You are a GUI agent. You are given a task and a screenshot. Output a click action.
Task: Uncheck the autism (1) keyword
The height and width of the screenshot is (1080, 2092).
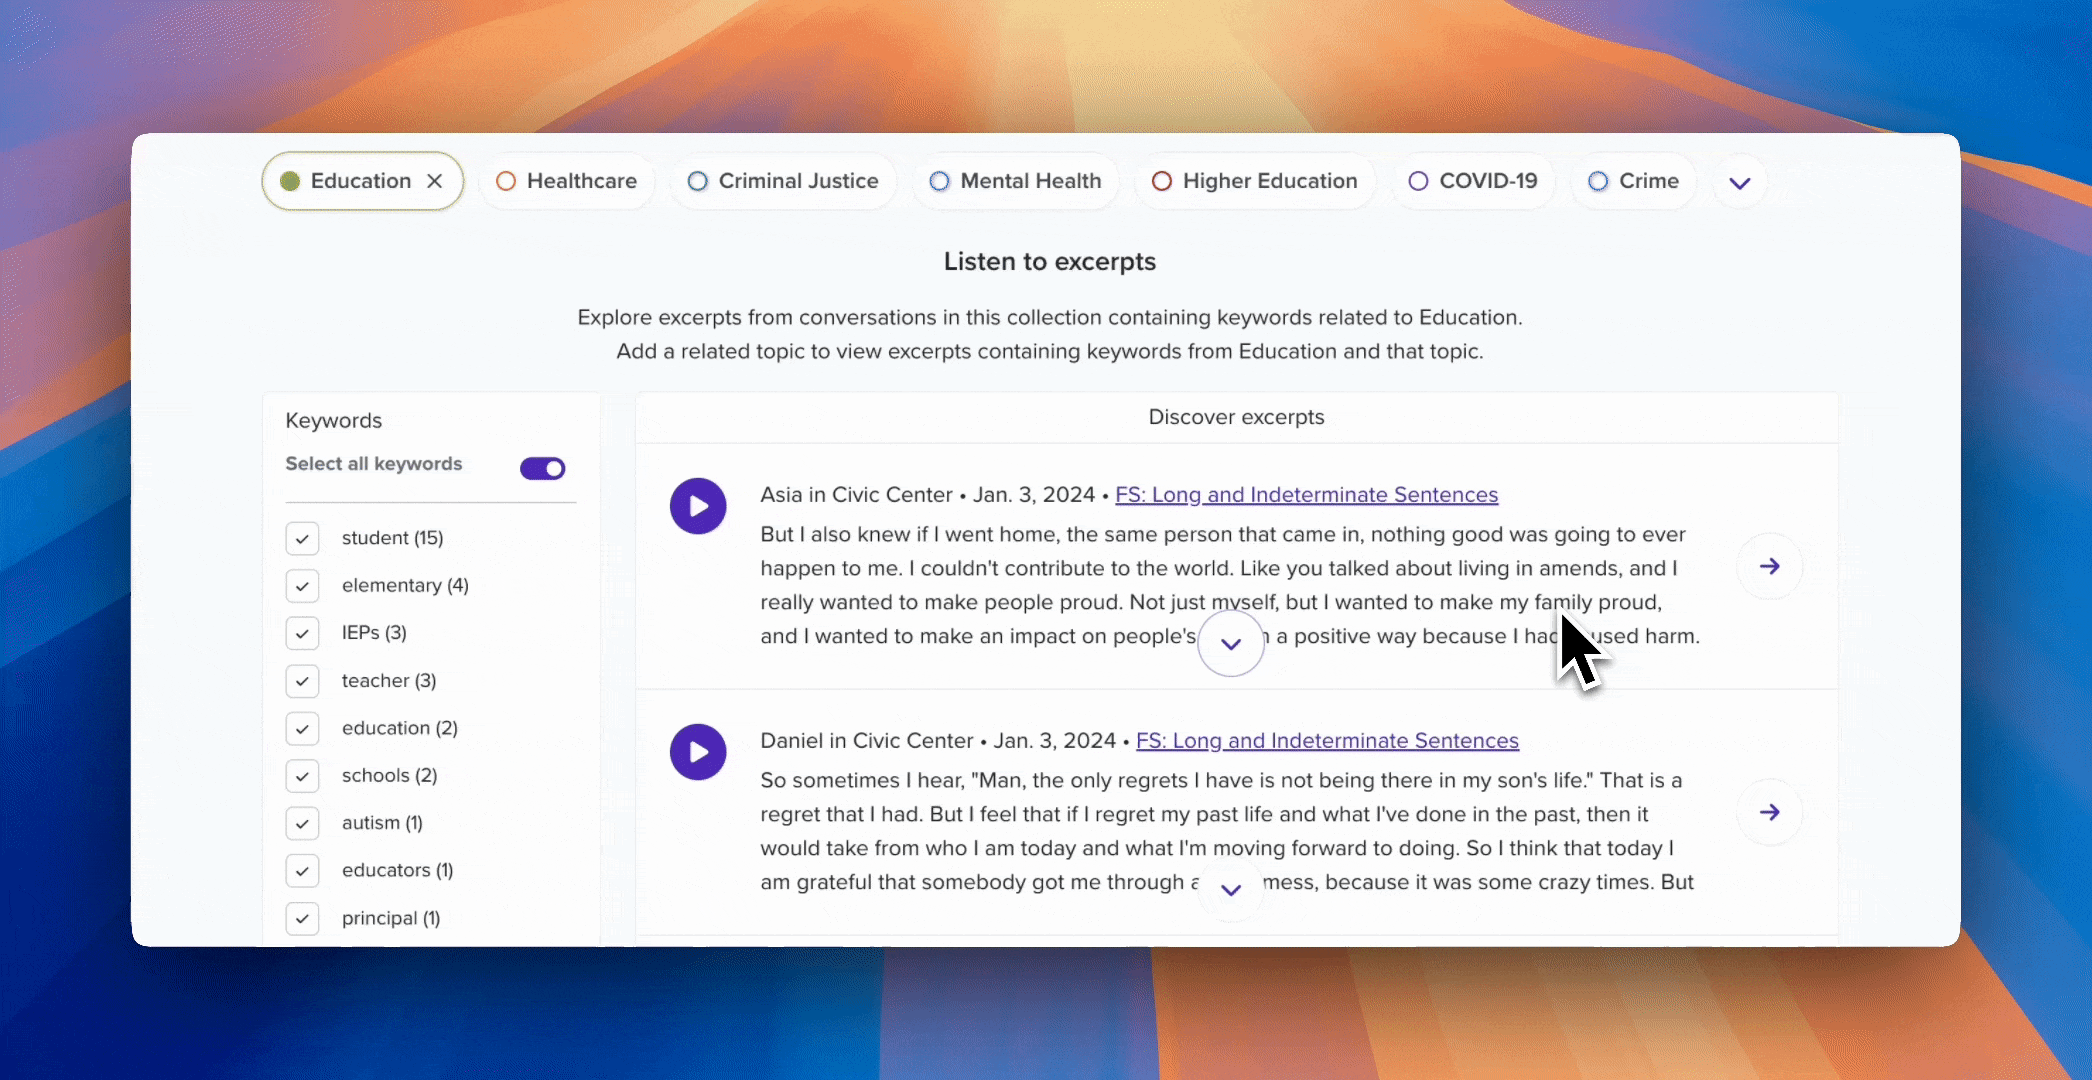[302, 823]
